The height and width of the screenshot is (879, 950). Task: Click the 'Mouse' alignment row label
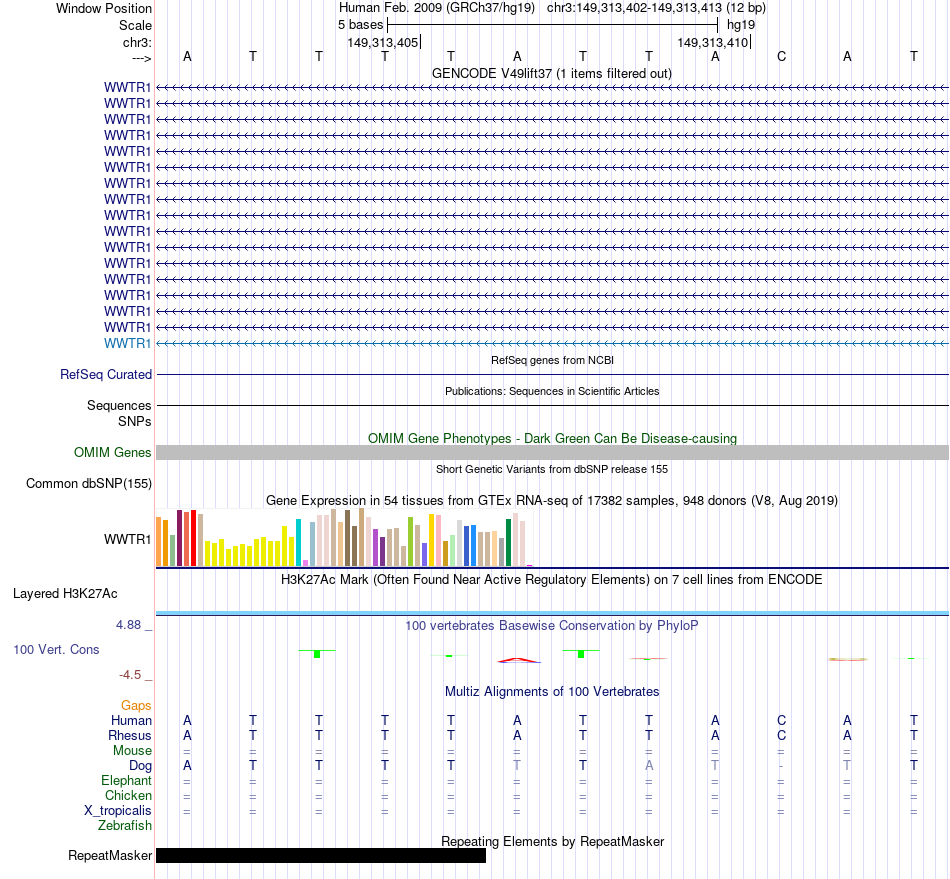(133, 751)
